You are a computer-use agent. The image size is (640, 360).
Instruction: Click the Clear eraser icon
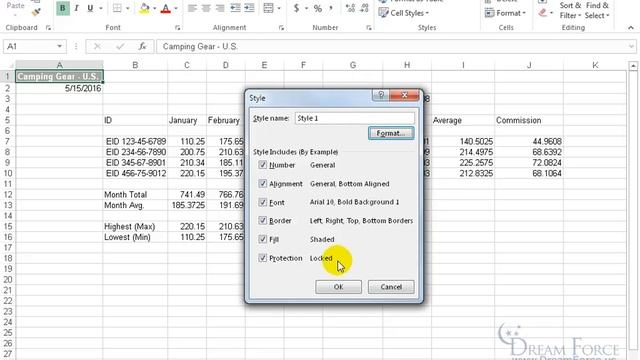[542, 13]
